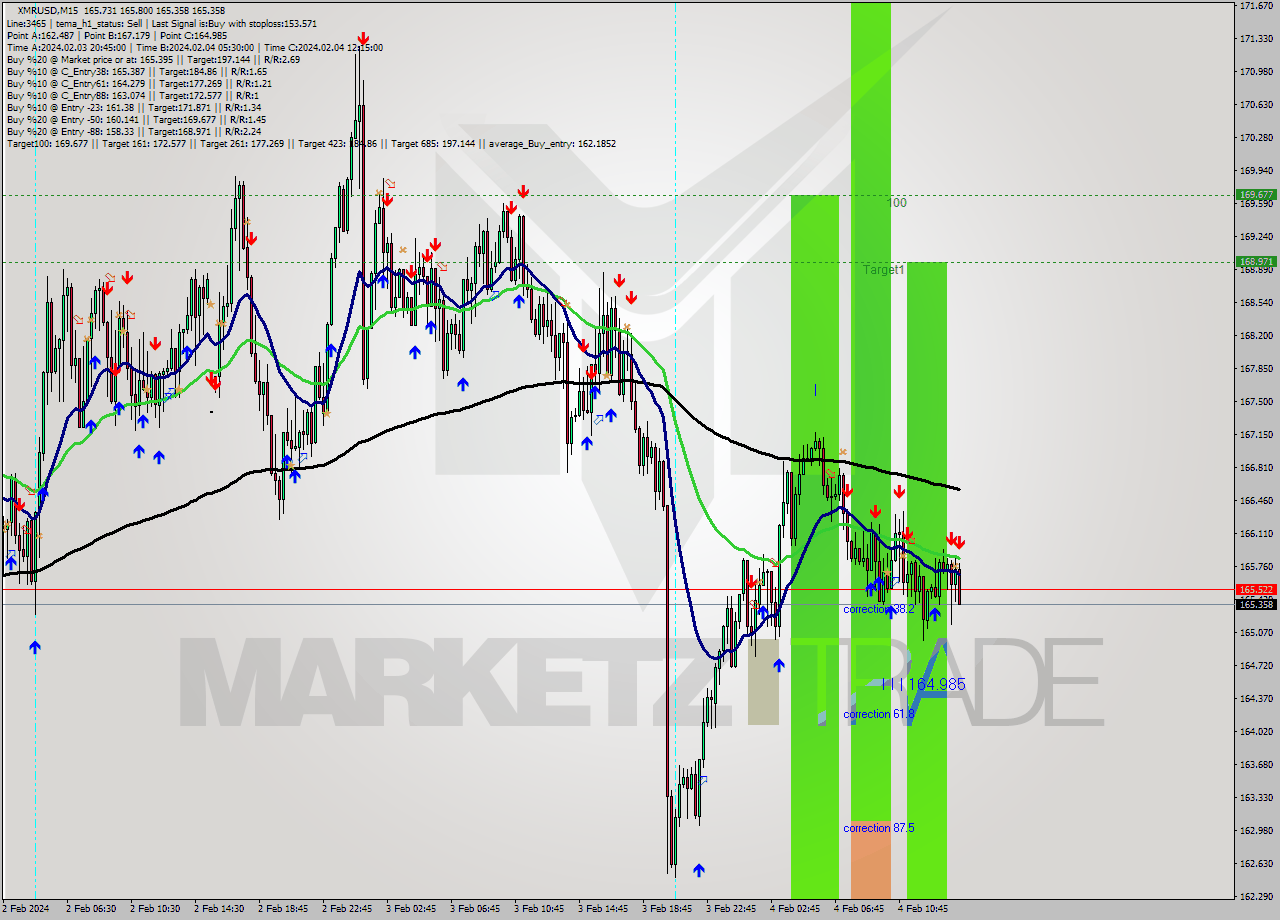Select the red 165.522 price tag

(1256, 590)
